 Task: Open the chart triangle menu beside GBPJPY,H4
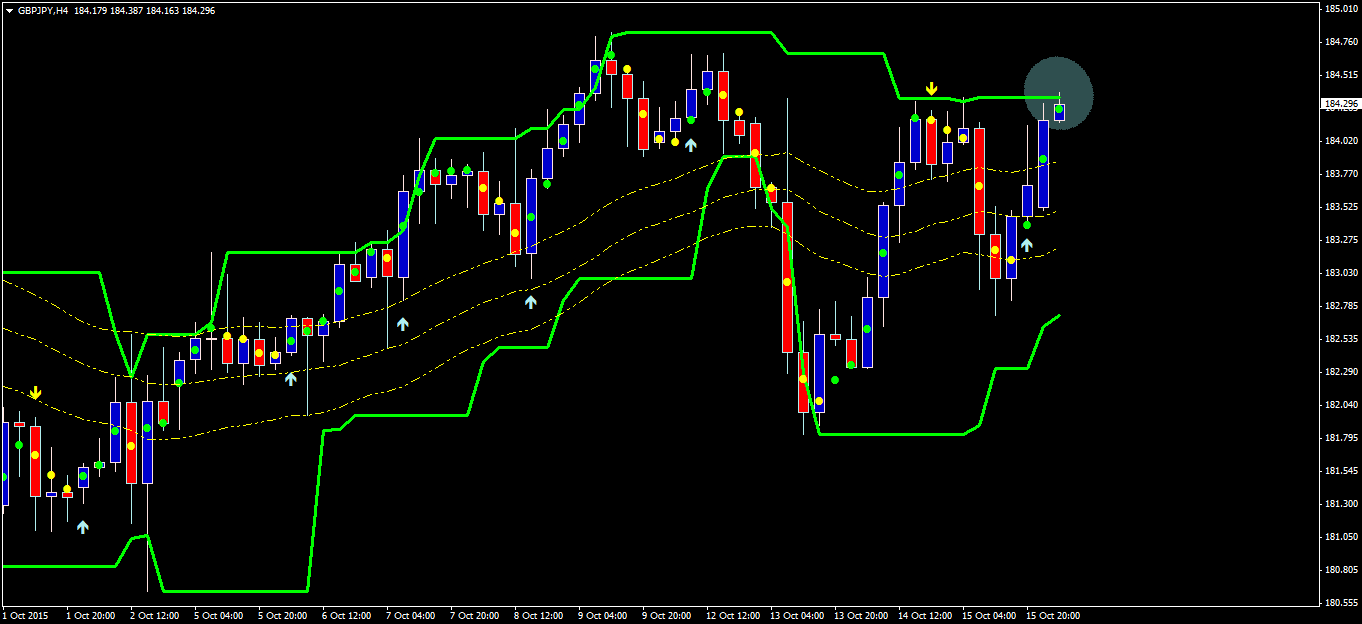click(9, 10)
